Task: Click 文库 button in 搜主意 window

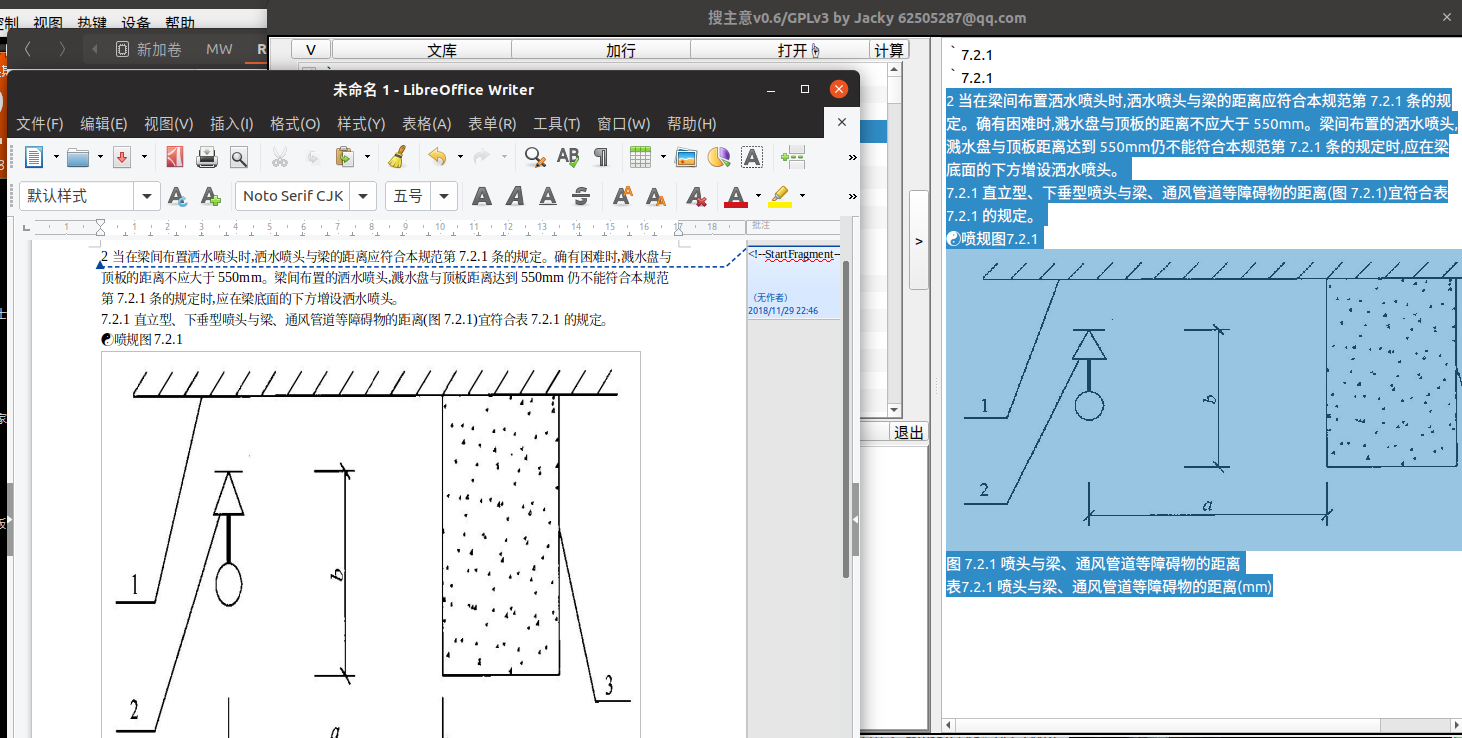Action: [x=421, y=50]
